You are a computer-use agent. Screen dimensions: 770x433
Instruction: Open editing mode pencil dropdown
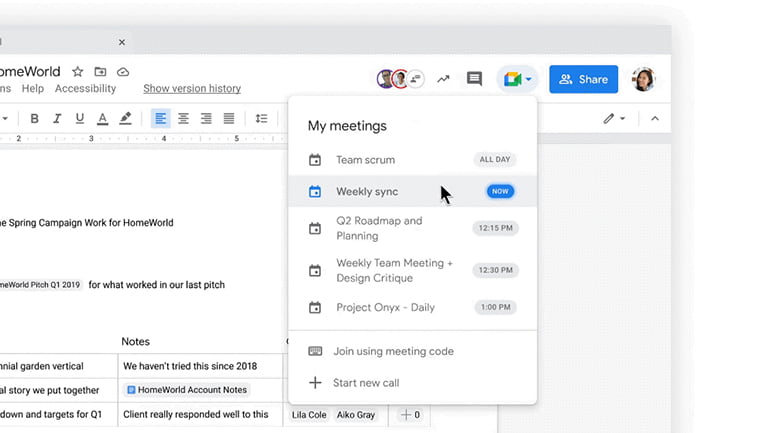(614, 118)
